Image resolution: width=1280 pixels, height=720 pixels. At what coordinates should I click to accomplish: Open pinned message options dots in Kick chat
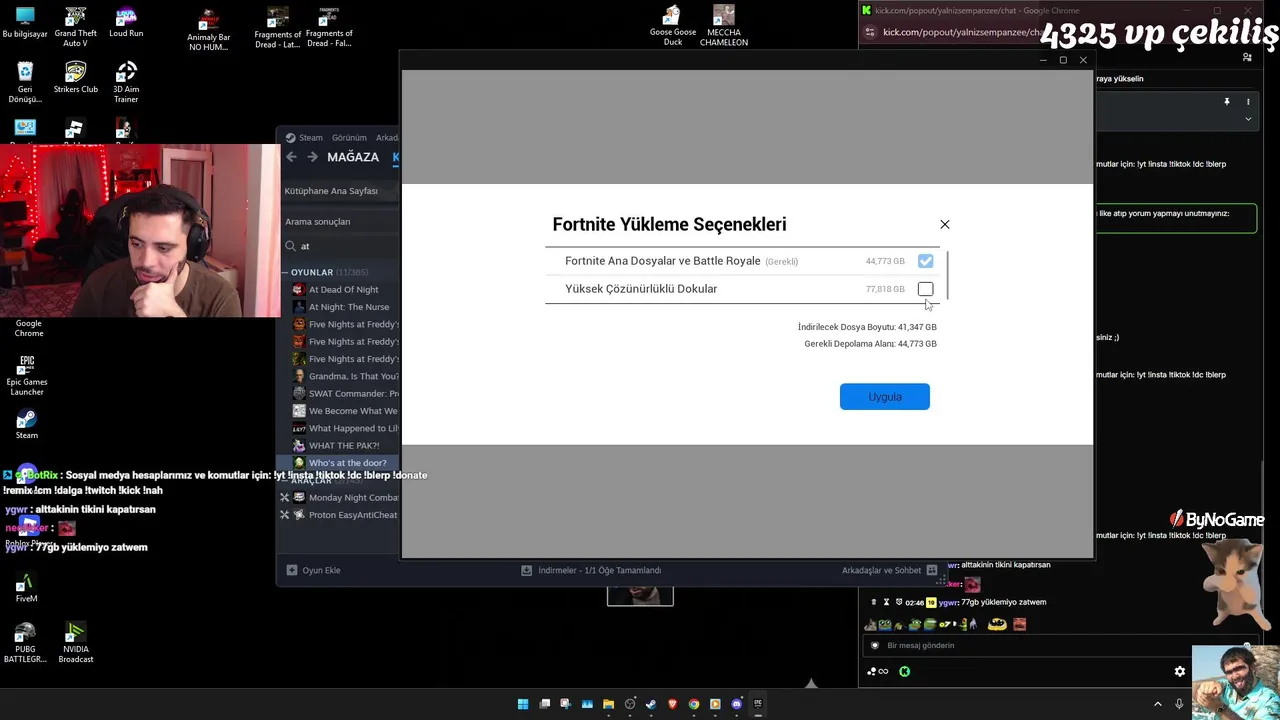point(1248,101)
